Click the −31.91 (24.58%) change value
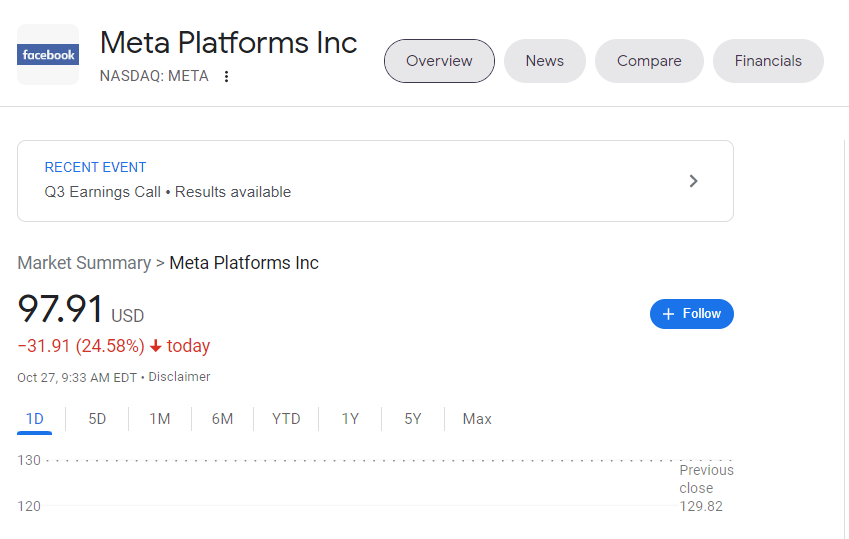This screenshot has width=849, height=539. tap(81, 346)
